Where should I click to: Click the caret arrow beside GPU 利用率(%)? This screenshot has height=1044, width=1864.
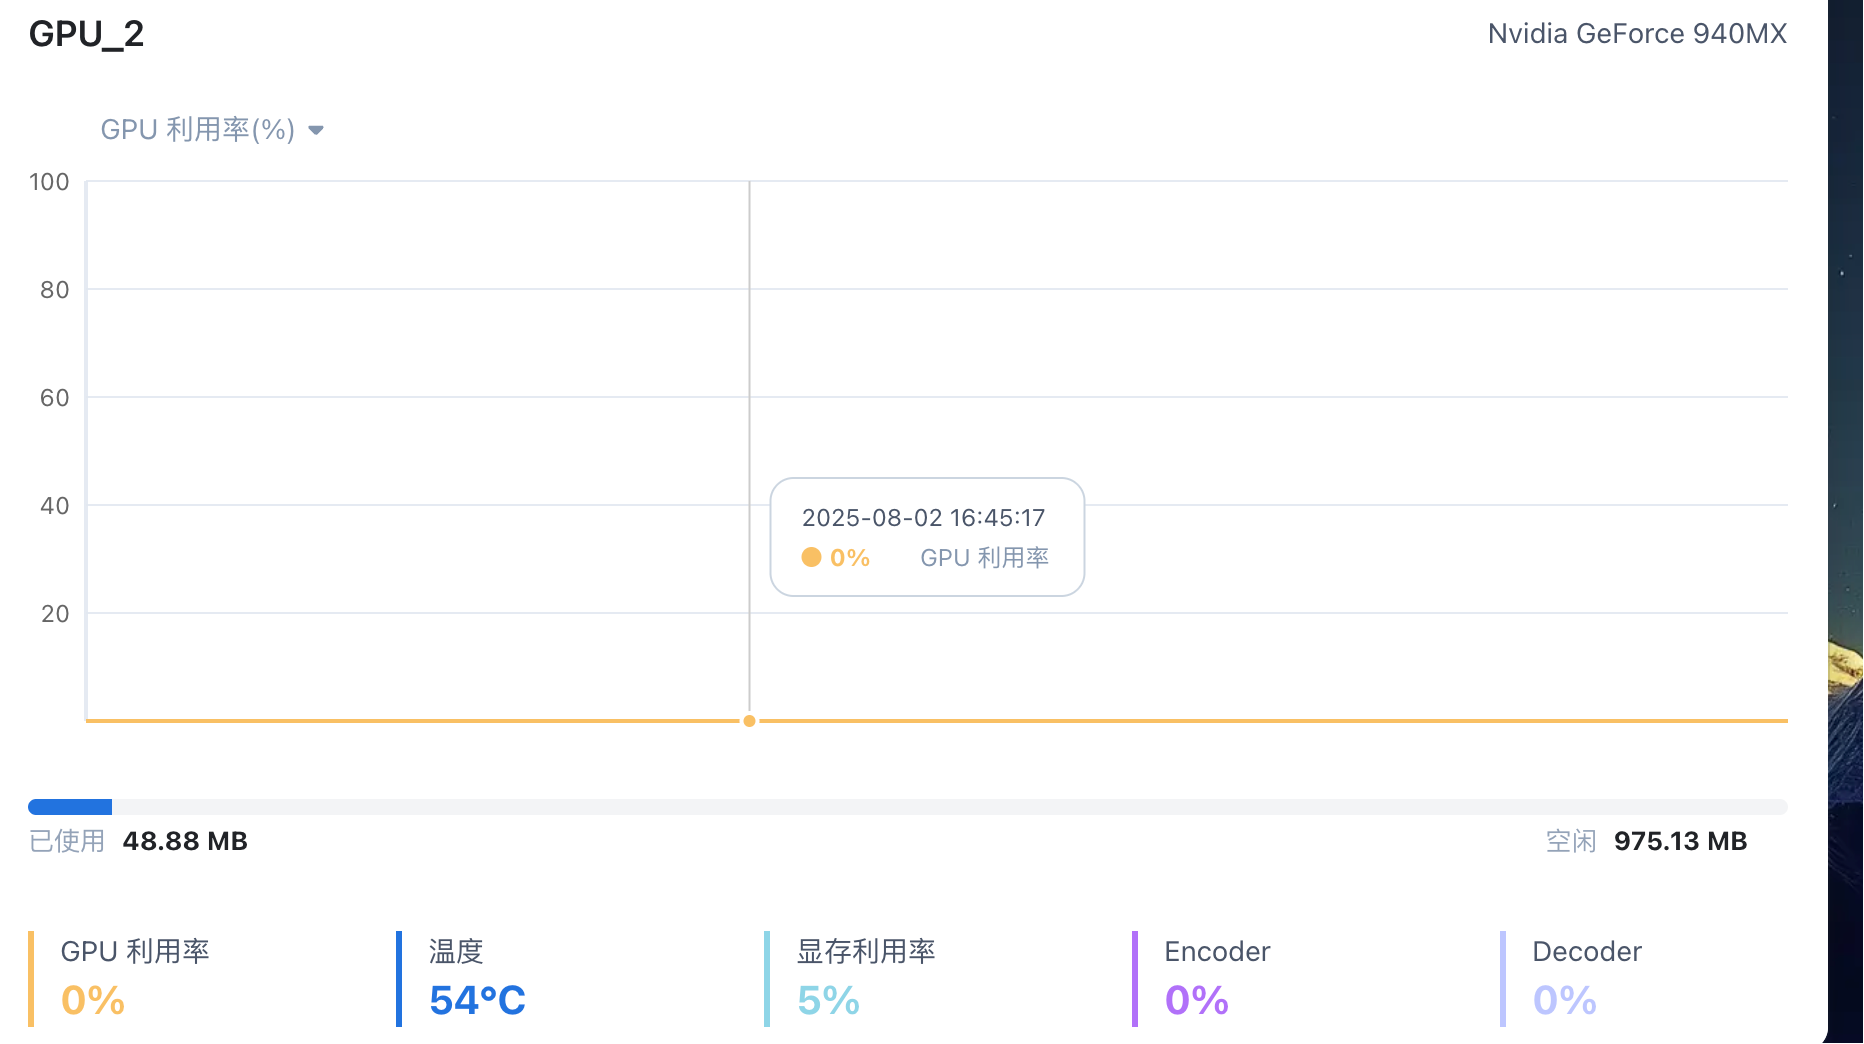pyautogui.click(x=316, y=130)
